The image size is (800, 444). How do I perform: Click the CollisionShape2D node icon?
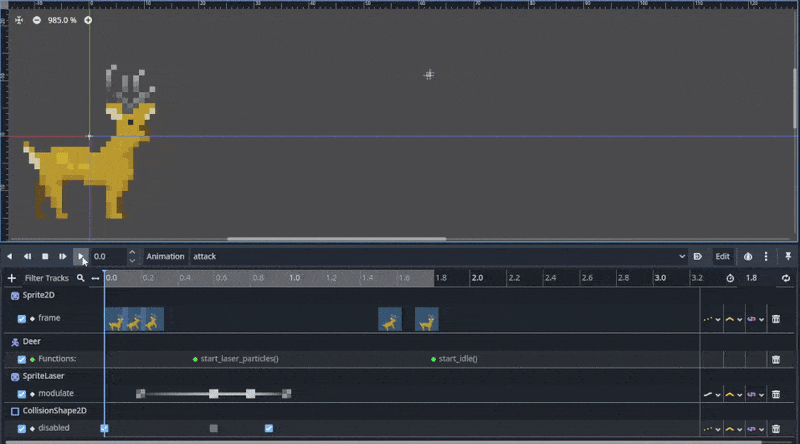coord(15,411)
